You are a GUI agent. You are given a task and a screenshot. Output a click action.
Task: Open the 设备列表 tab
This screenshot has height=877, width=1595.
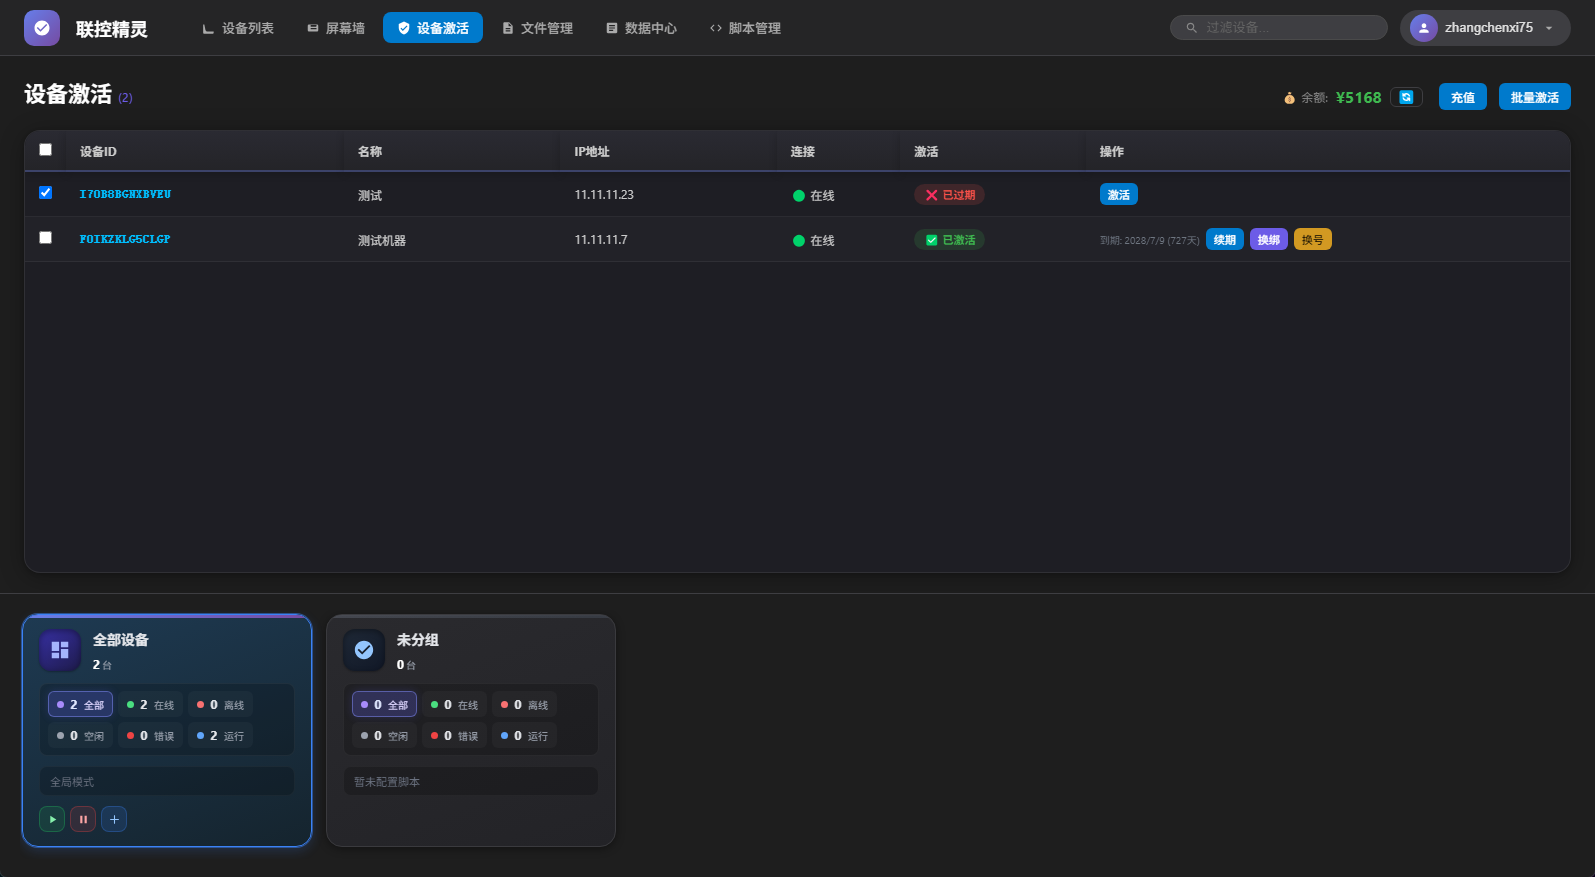coord(238,28)
